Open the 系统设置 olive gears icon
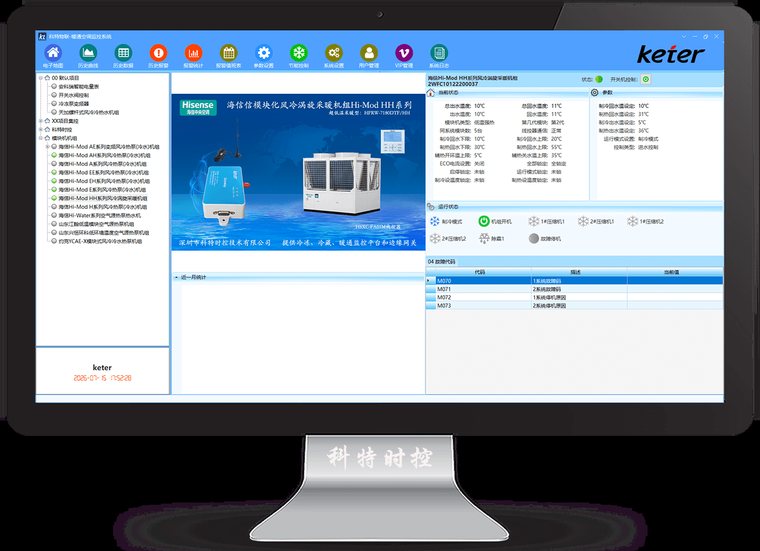Viewport: 760px width, 551px height. pyautogui.click(x=333, y=52)
